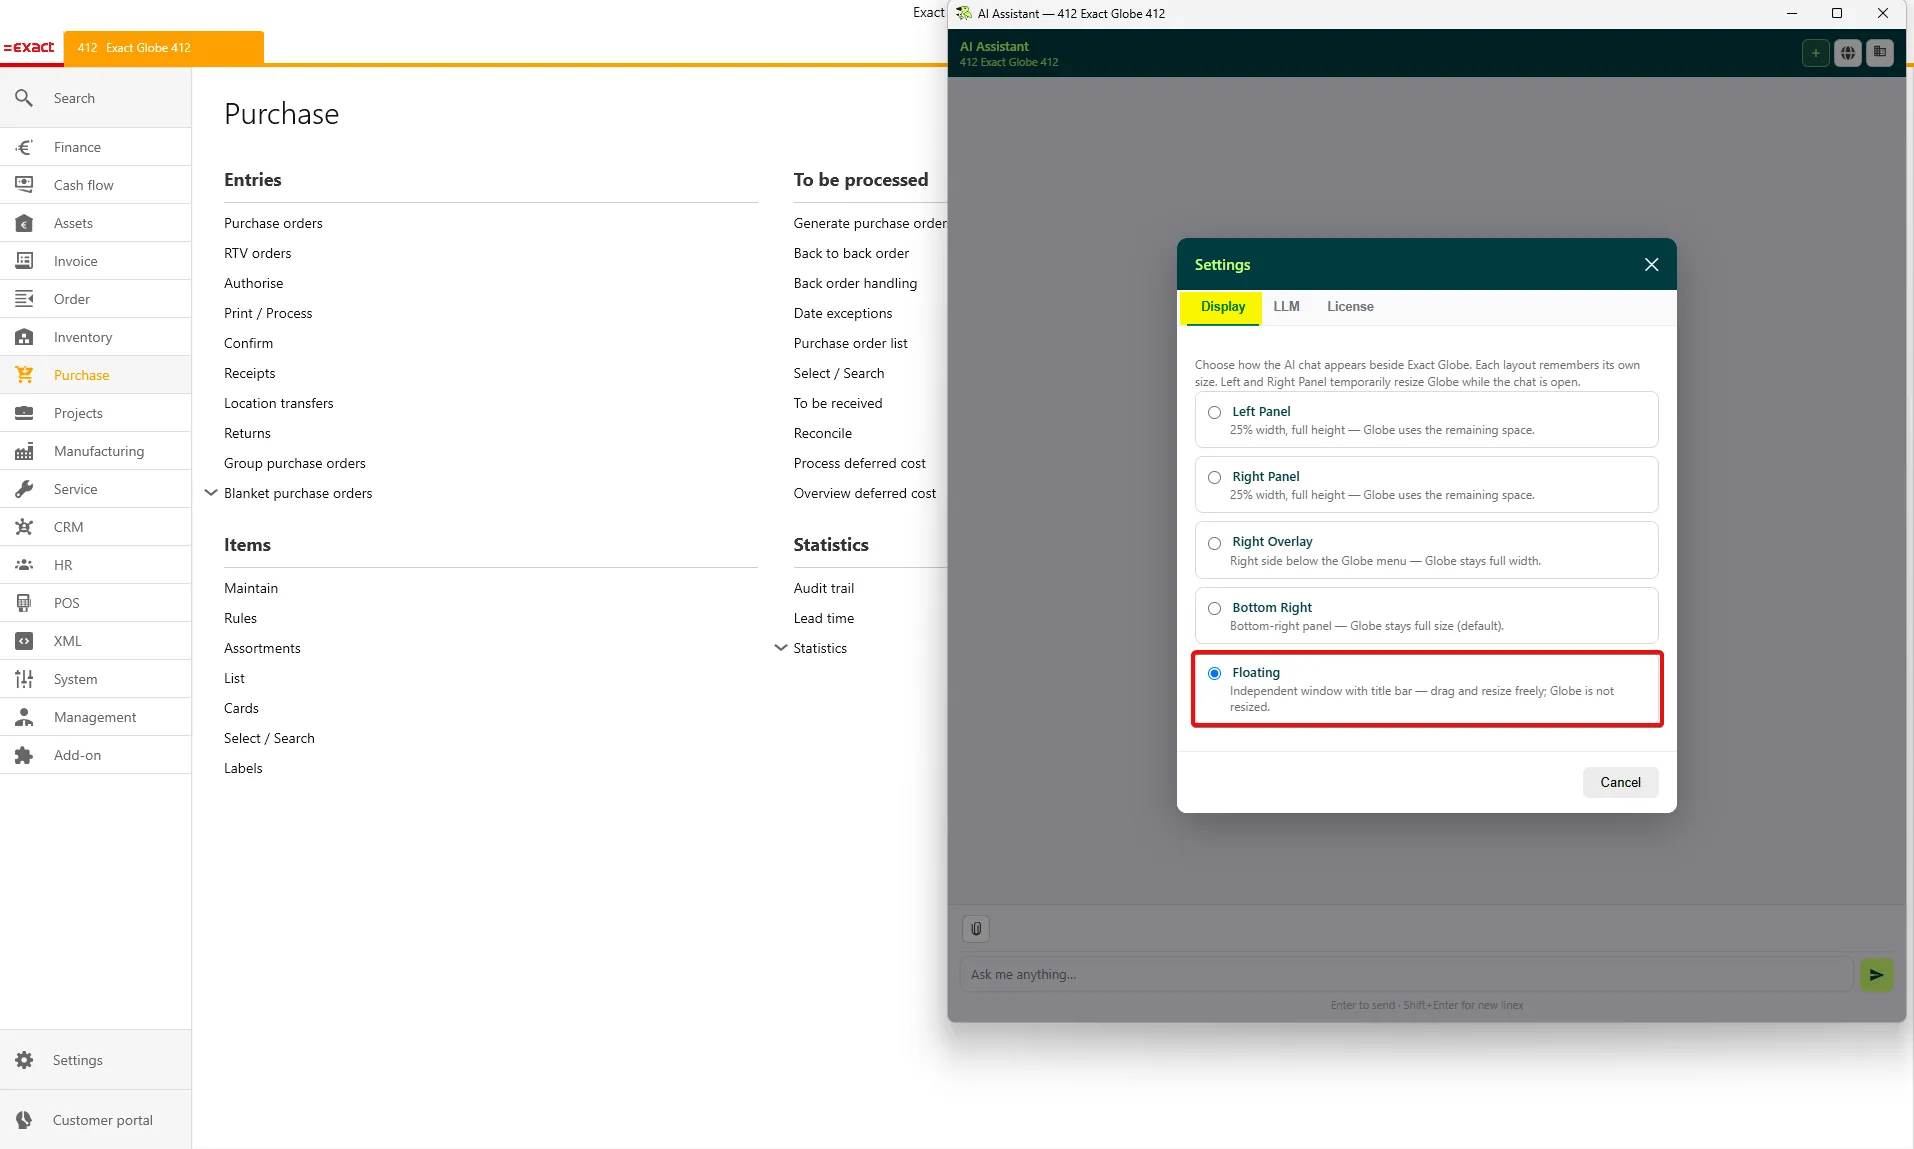
Task: Click the Cancel button in Settings
Action: 1620,783
